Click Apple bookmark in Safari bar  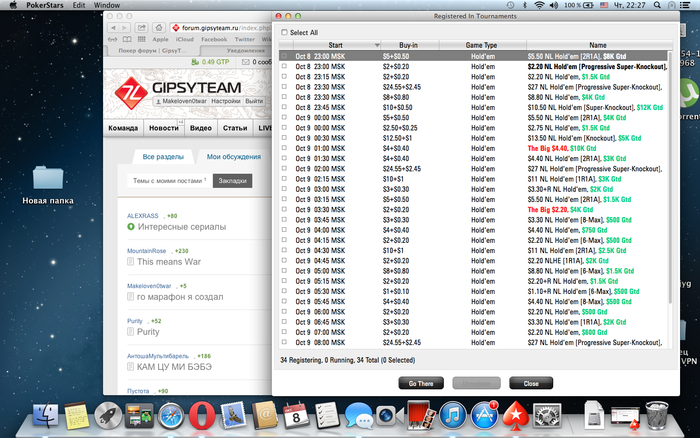pos(160,39)
